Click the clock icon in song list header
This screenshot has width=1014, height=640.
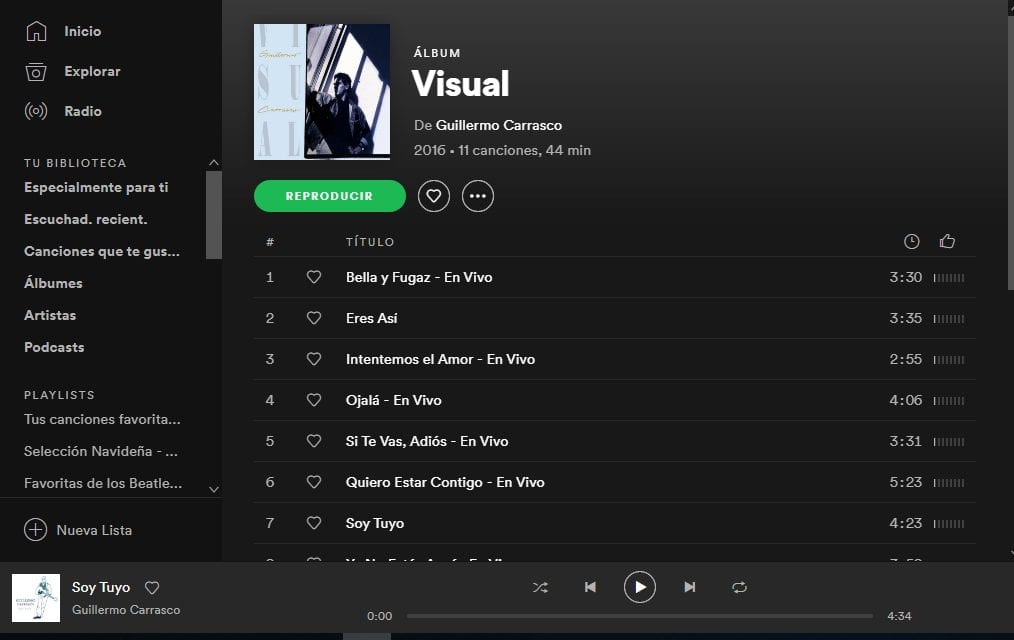coord(911,241)
